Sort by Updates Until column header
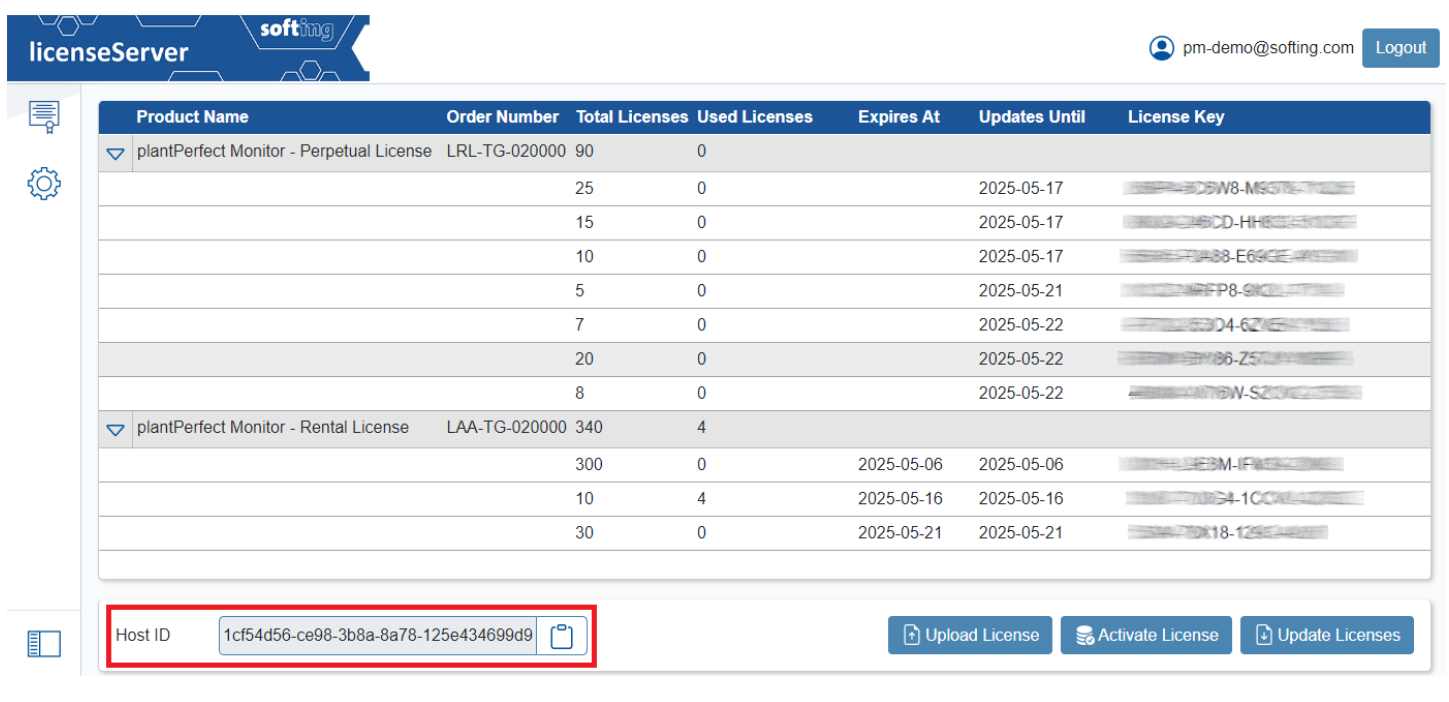Image resolution: width=1449 pixels, height=702 pixels. [1032, 117]
